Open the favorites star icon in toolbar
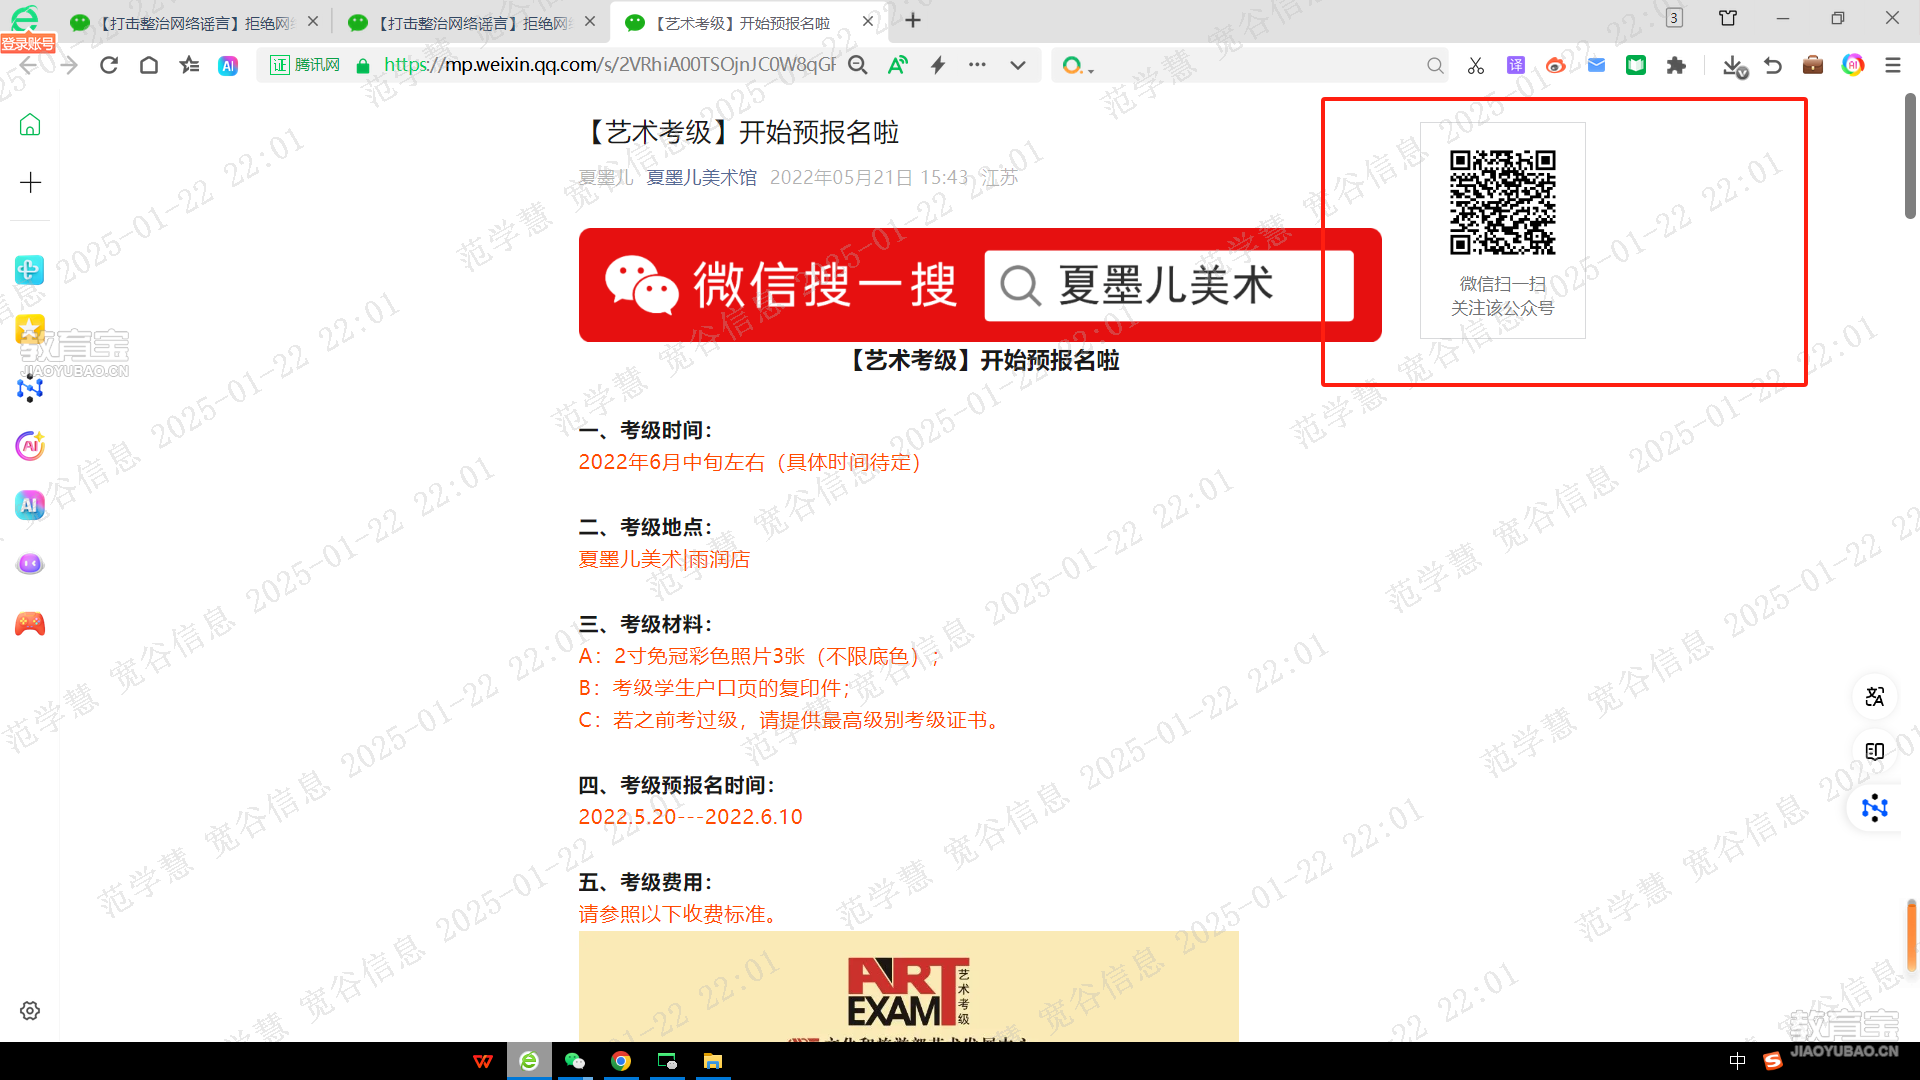The height and width of the screenshot is (1080, 1920). (189, 66)
